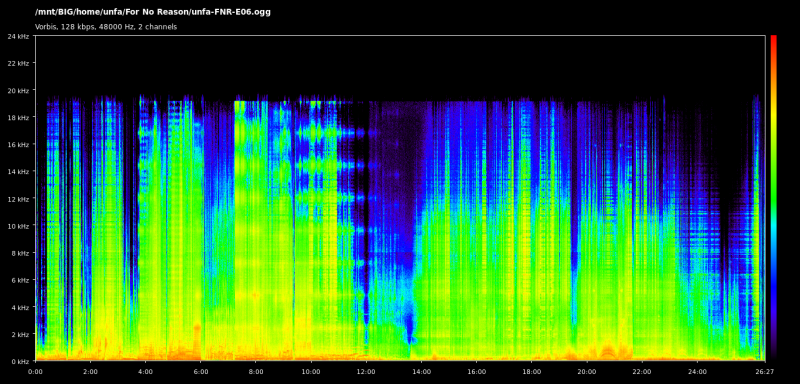Click the 14:00 time axis label
Screen dimensions: 800x384
pyautogui.click(x=421, y=372)
